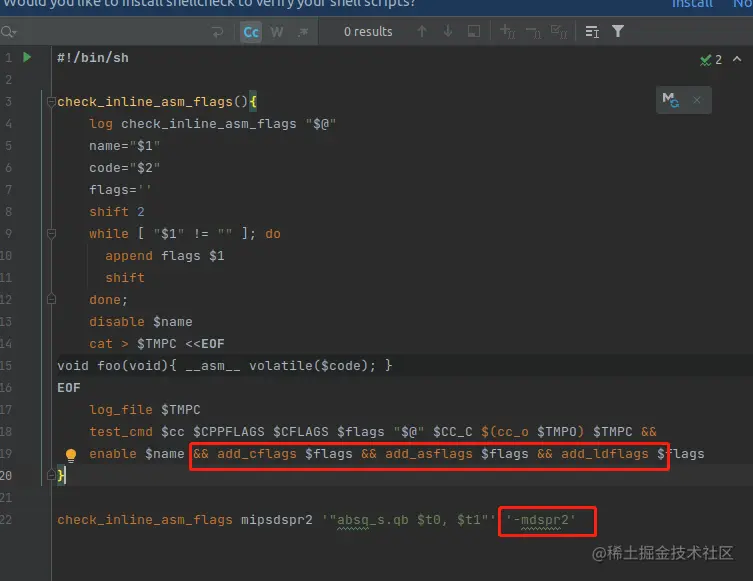753x581 pixels.
Task: Click the '#!/bin/sh' shebang line
Action: [x=93, y=58]
